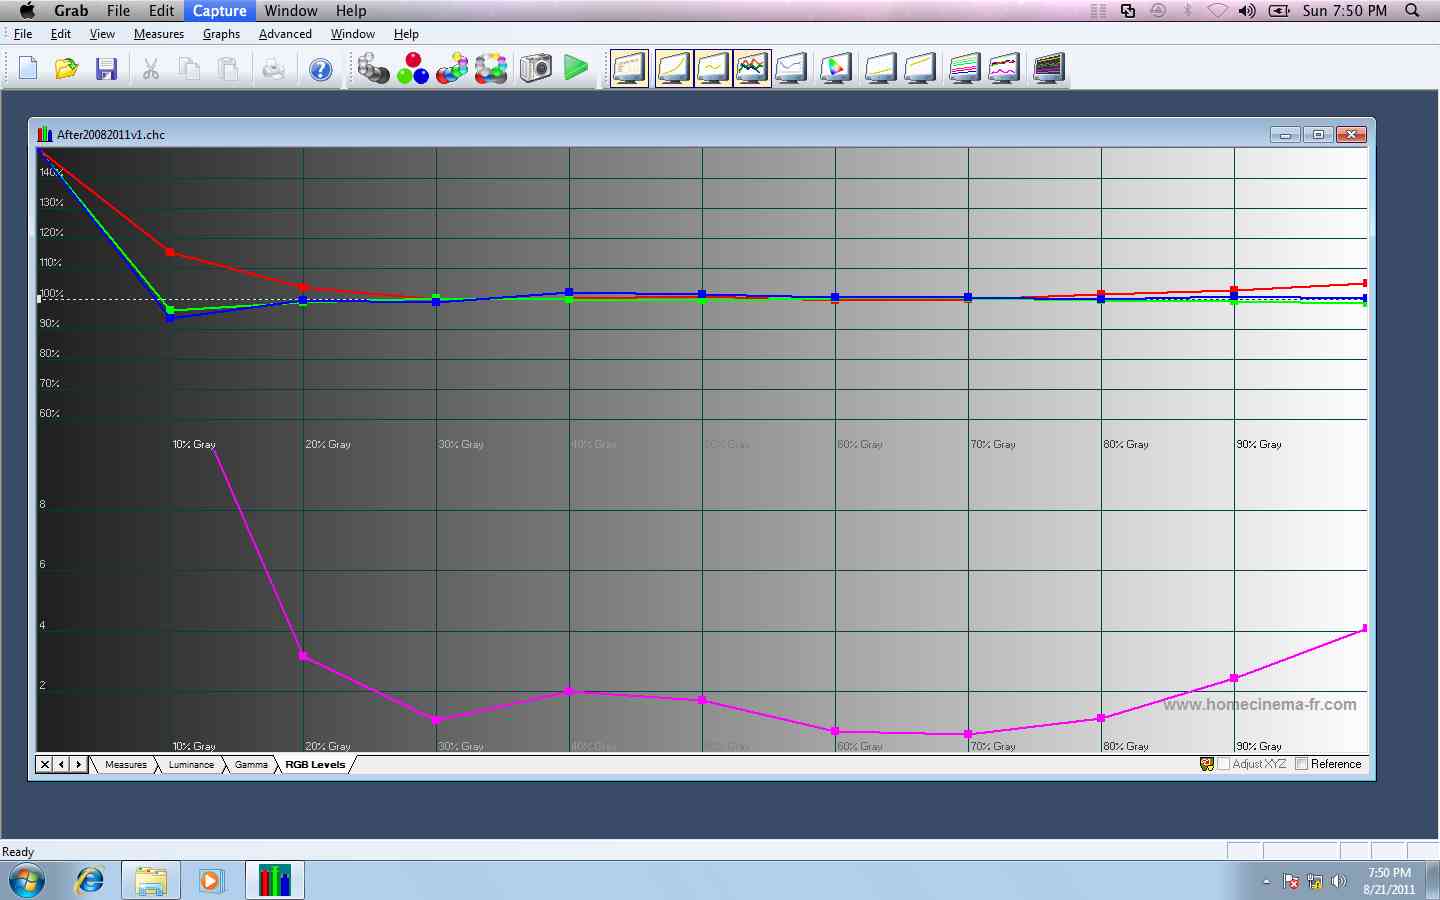This screenshot has width=1440, height=900.
Task: Show hidden icons in the Windows tray
Action: (x=1267, y=882)
